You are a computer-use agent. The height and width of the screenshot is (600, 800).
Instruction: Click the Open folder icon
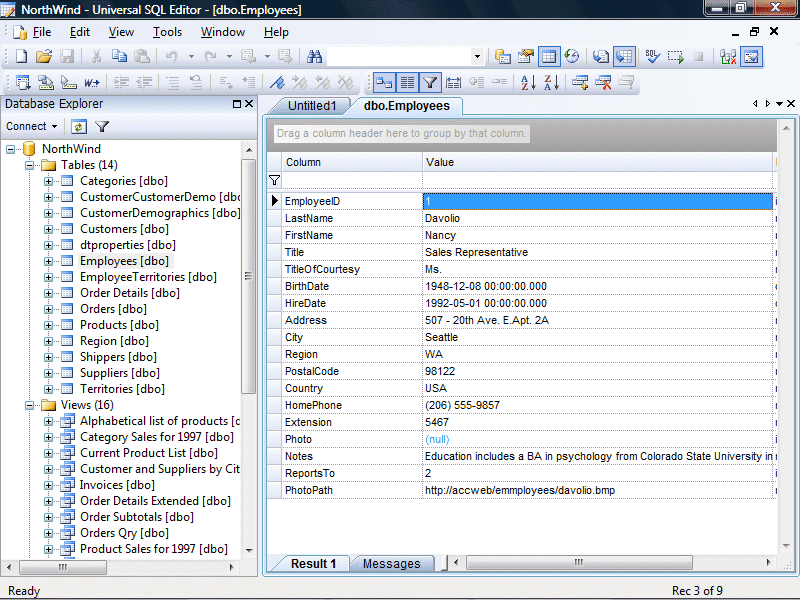tap(44, 57)
